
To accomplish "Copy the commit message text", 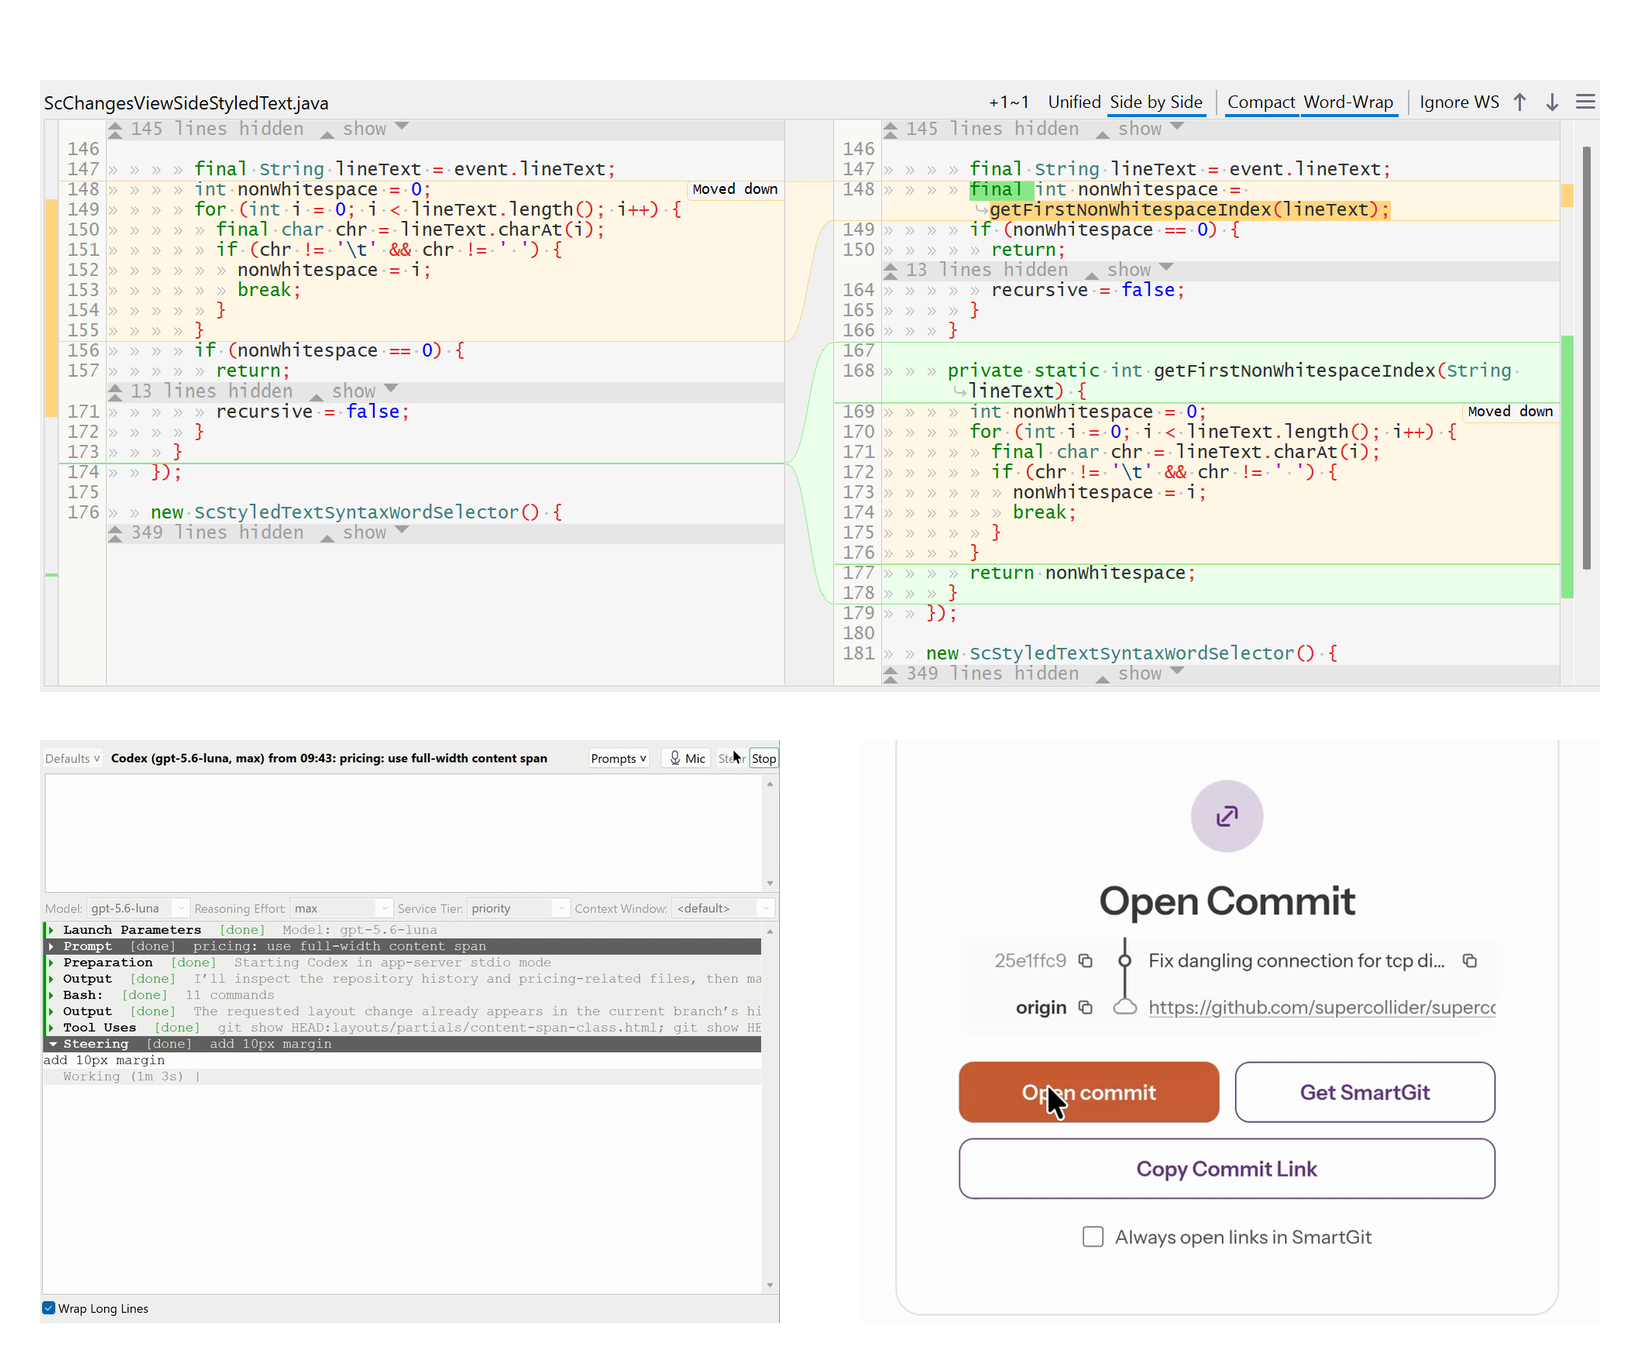I will point(1469,961).
